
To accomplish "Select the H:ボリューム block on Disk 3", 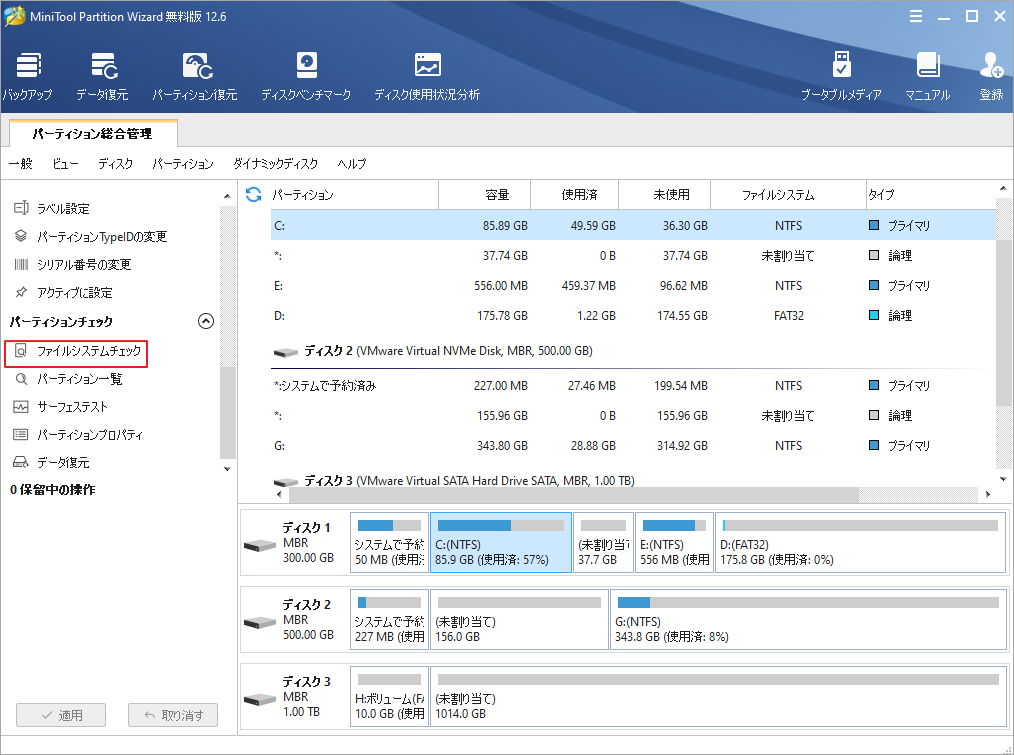I will [389, 697].
